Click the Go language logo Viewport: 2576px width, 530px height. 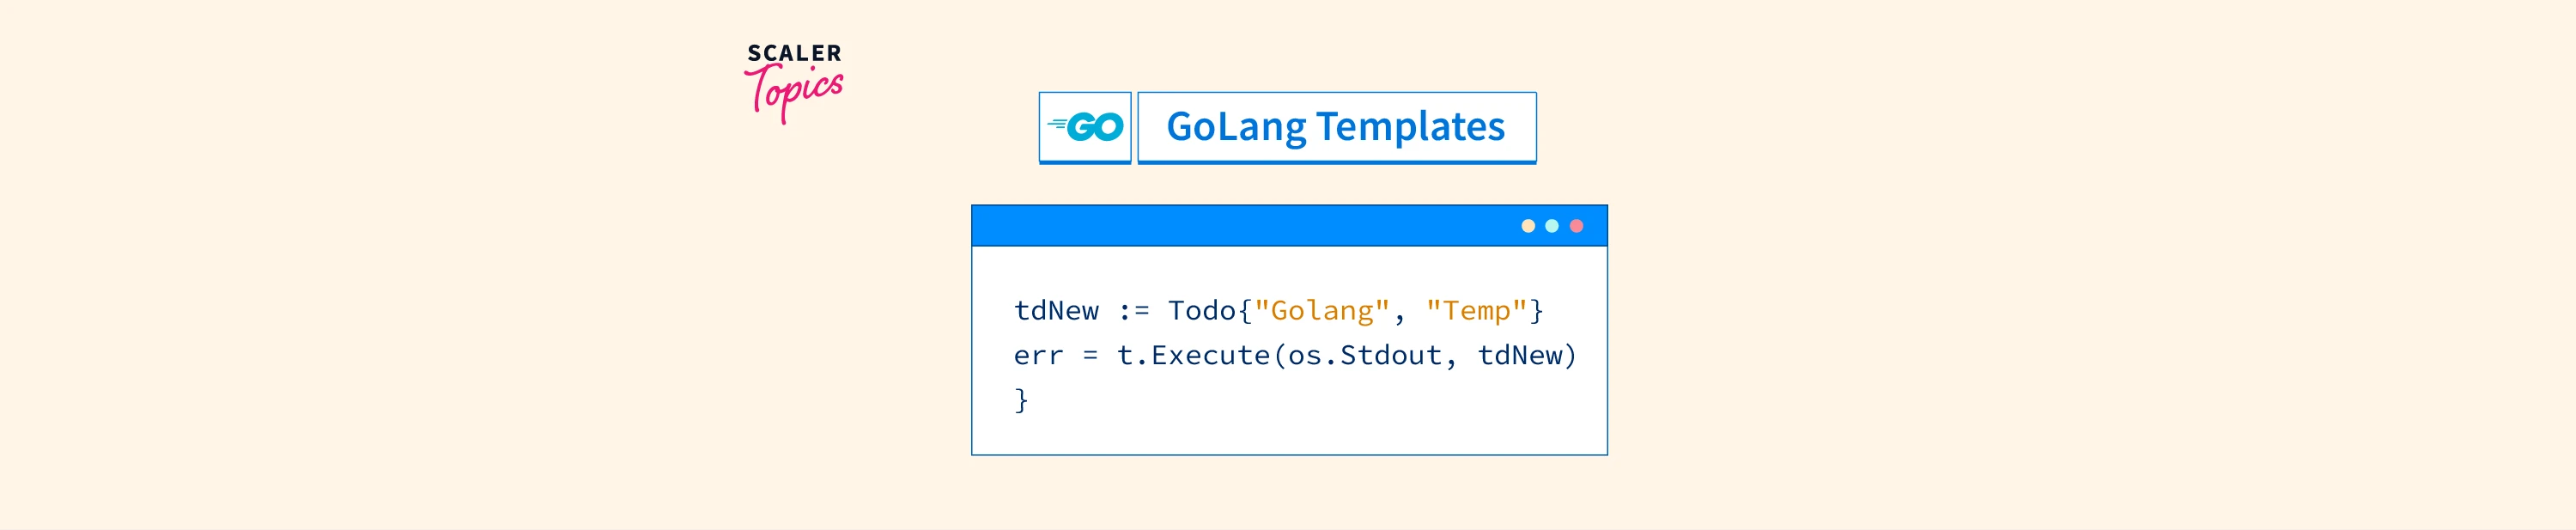point(1085,127)
